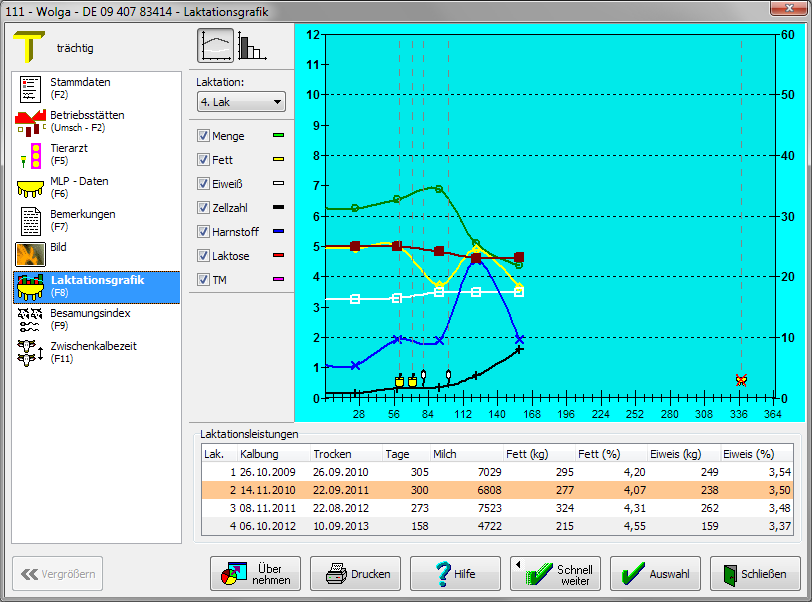
Task: Click the black Zellzahl color swatch
Action: [x=278, y=207]
